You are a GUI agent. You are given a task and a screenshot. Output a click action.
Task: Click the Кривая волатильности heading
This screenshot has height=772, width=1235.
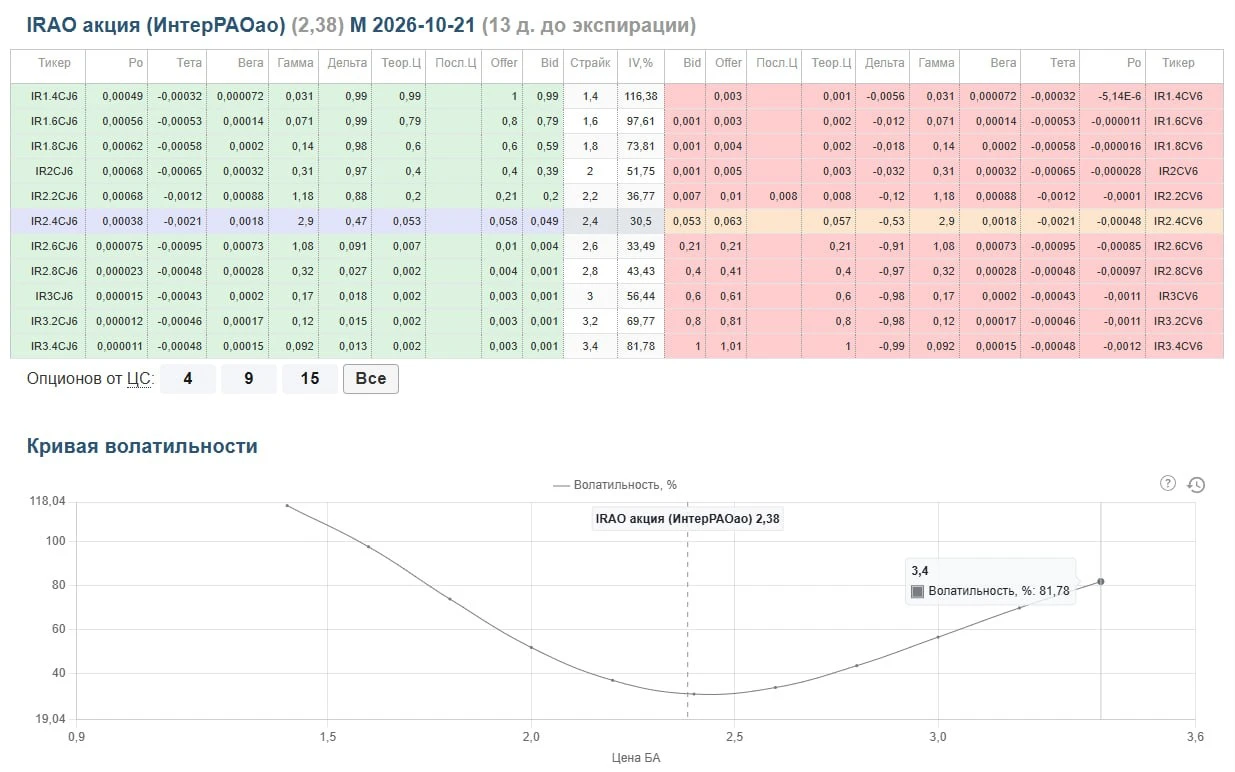coord(142,446)
